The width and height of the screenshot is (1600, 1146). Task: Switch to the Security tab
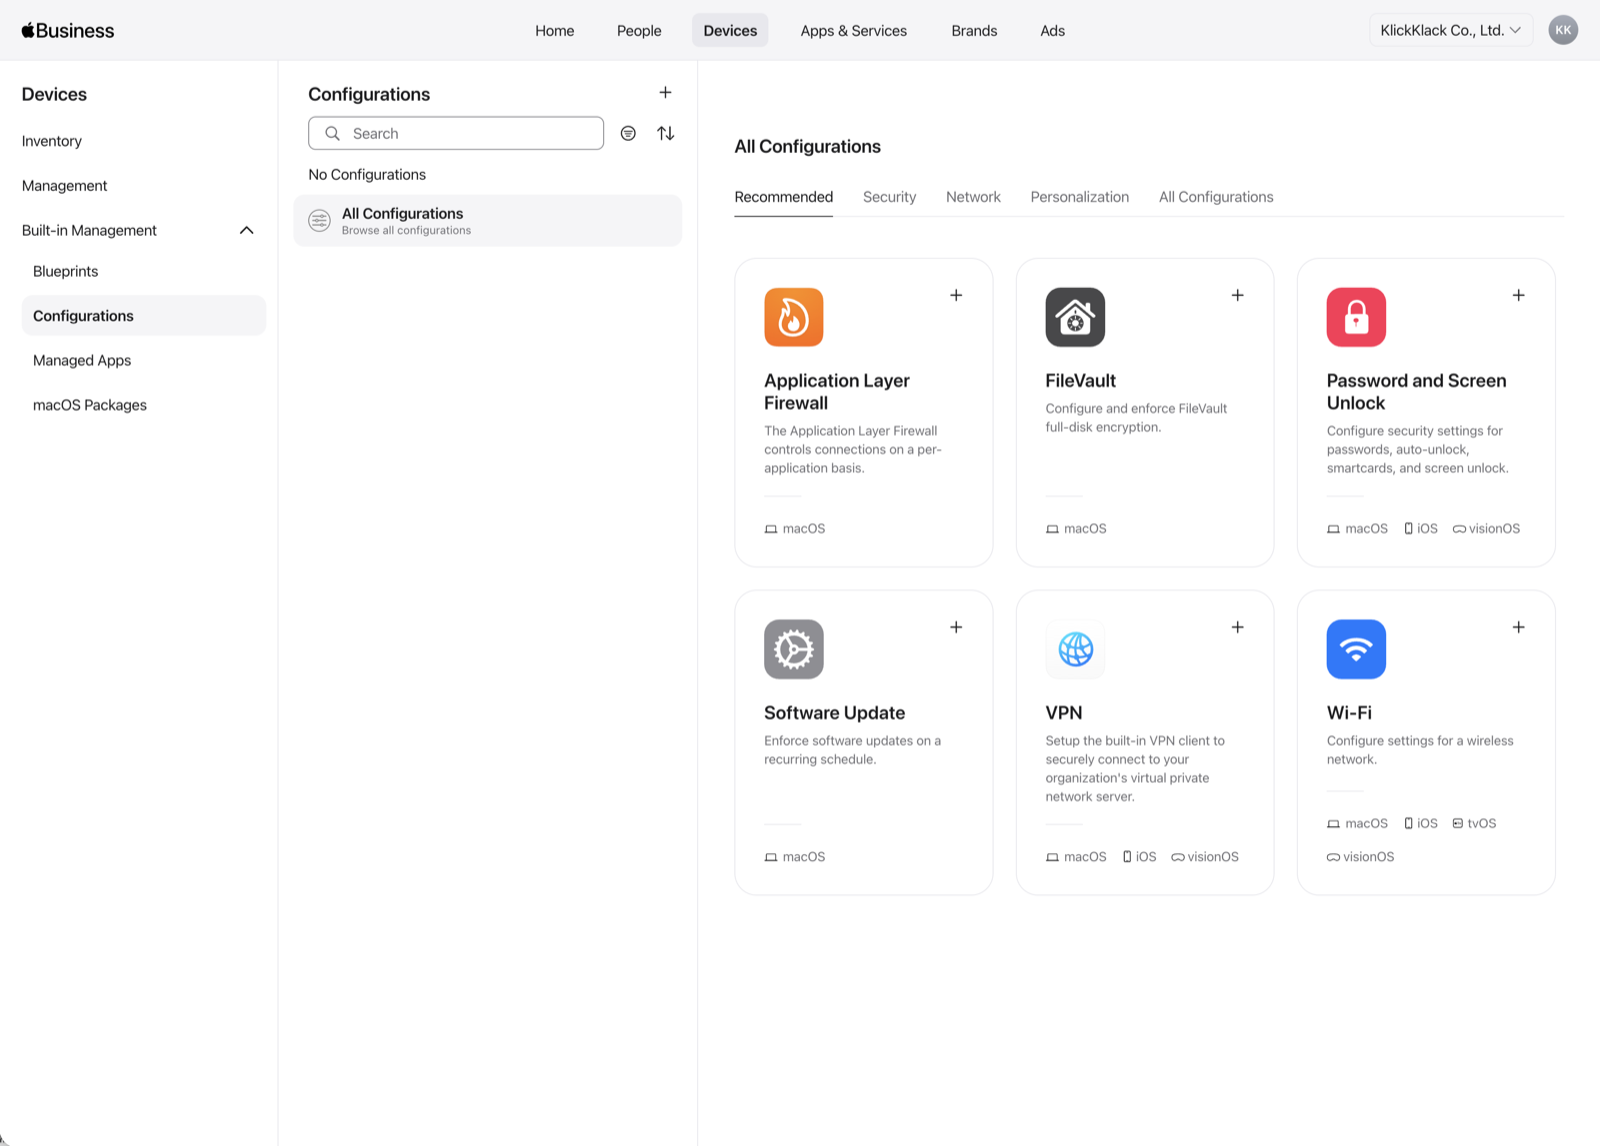[x=889, y=197]
